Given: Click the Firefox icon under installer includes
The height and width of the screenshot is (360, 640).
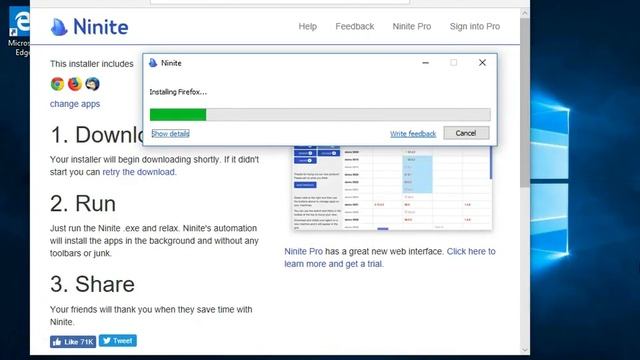Looking at the screenshot, I should click(75, 84).
